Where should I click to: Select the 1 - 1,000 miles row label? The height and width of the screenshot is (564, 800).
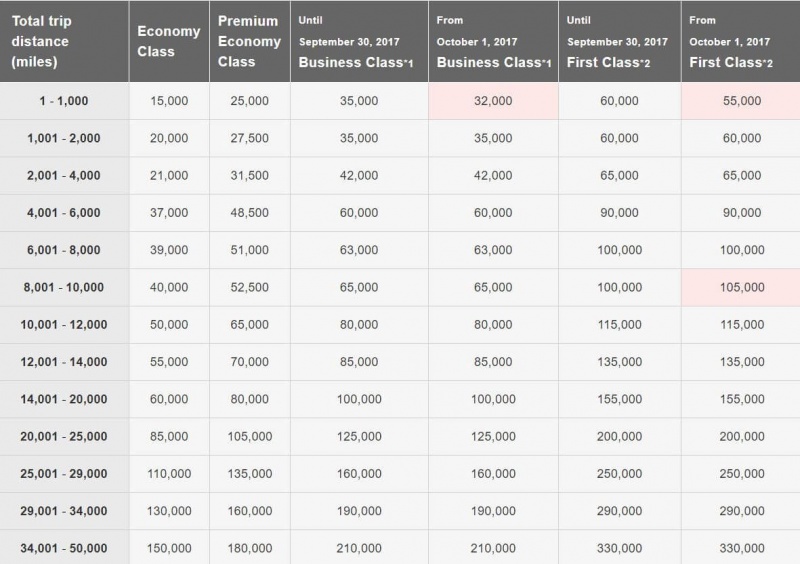point(64,101)
